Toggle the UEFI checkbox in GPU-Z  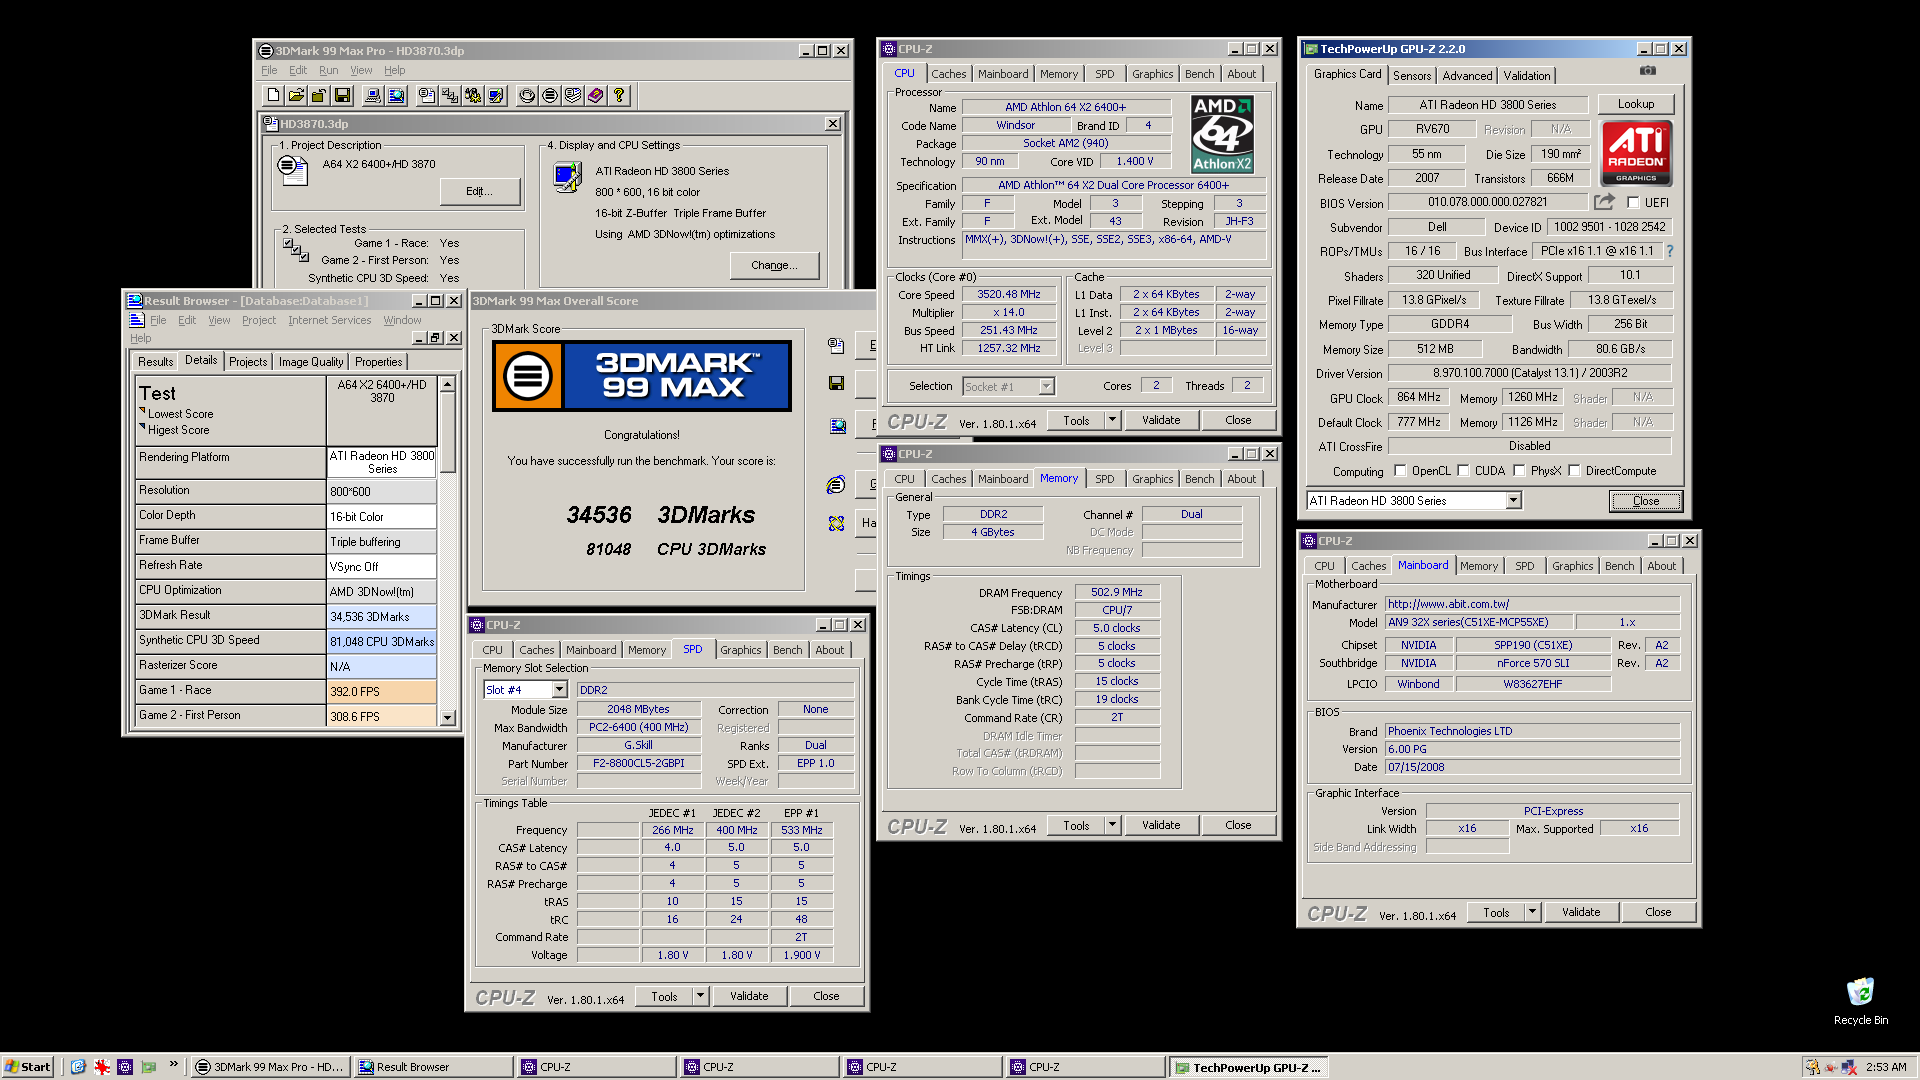point(1633,203)
